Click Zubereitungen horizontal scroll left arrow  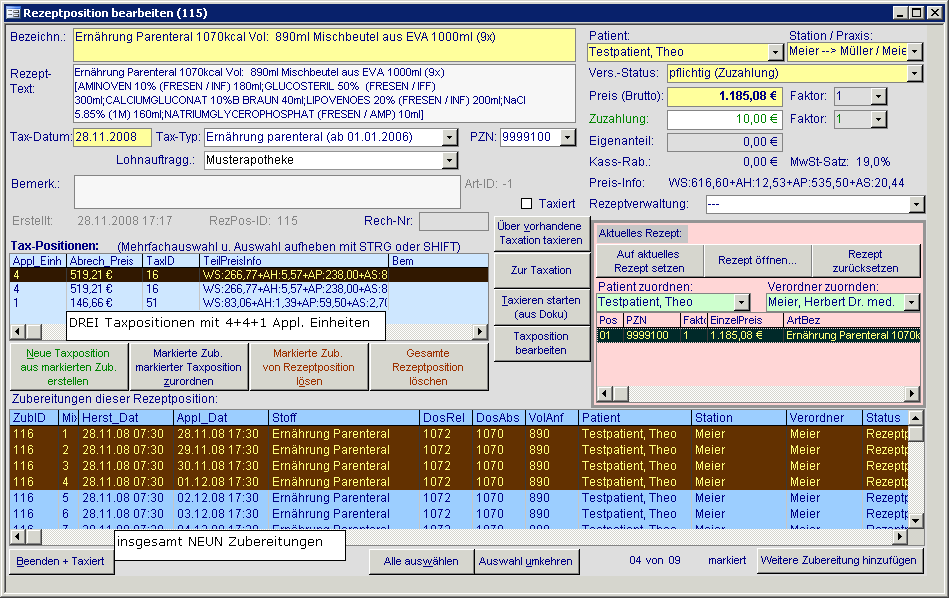pyautogui.click(x=18, y=536)
